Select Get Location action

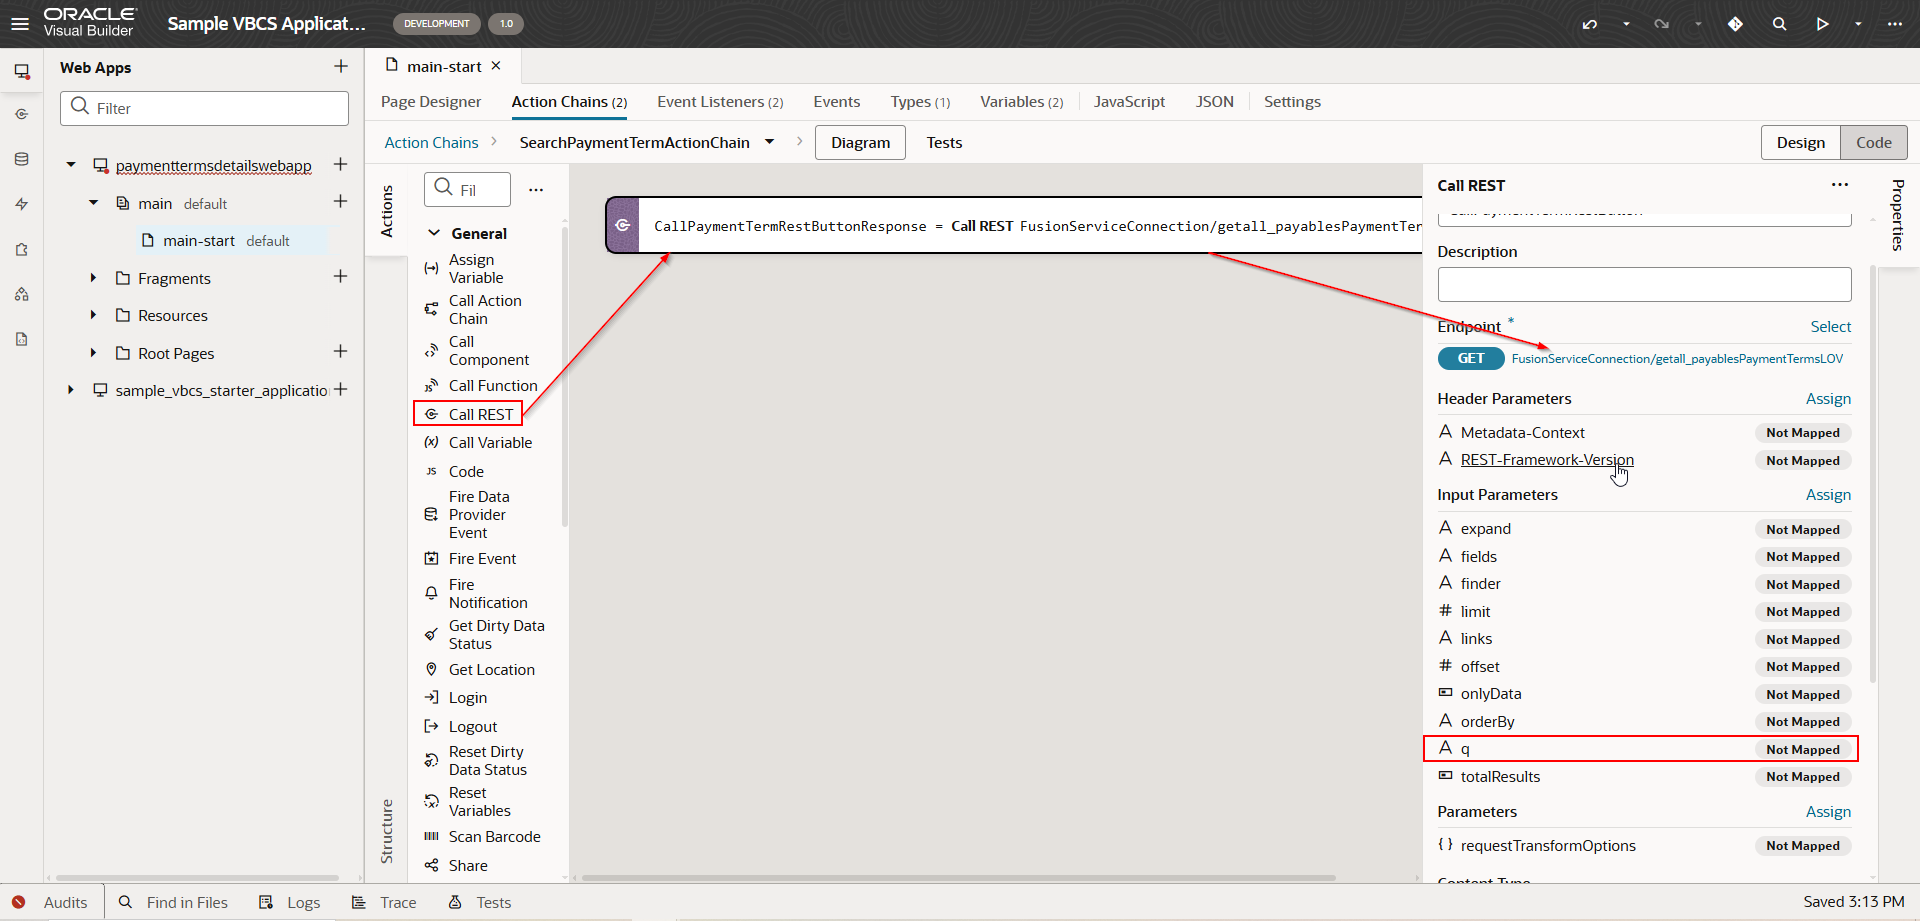click(x=480, y=670)
